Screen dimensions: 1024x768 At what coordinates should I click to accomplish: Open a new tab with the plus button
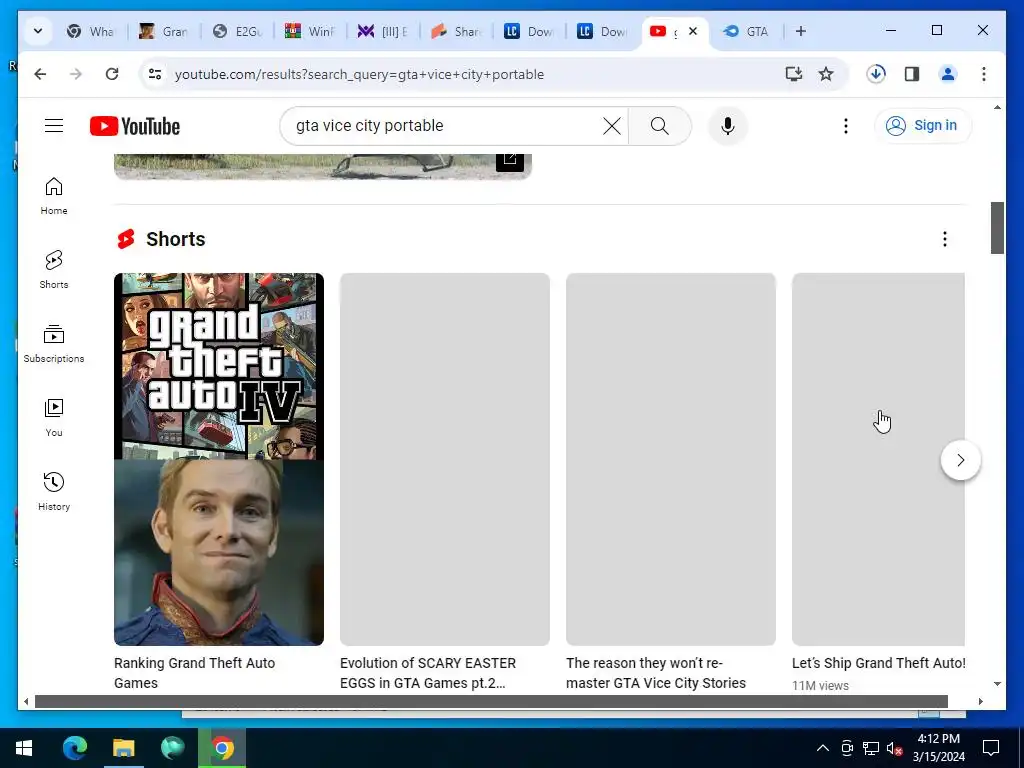(801, 31)
